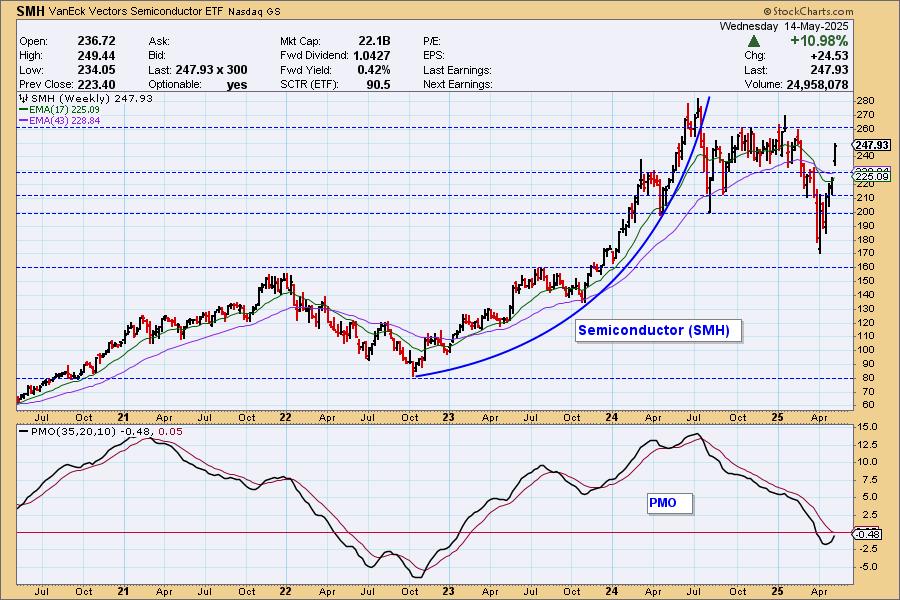Click the green up-triangle change indicator
This screenshot has width=900, height=600.
tap(754, 41)
